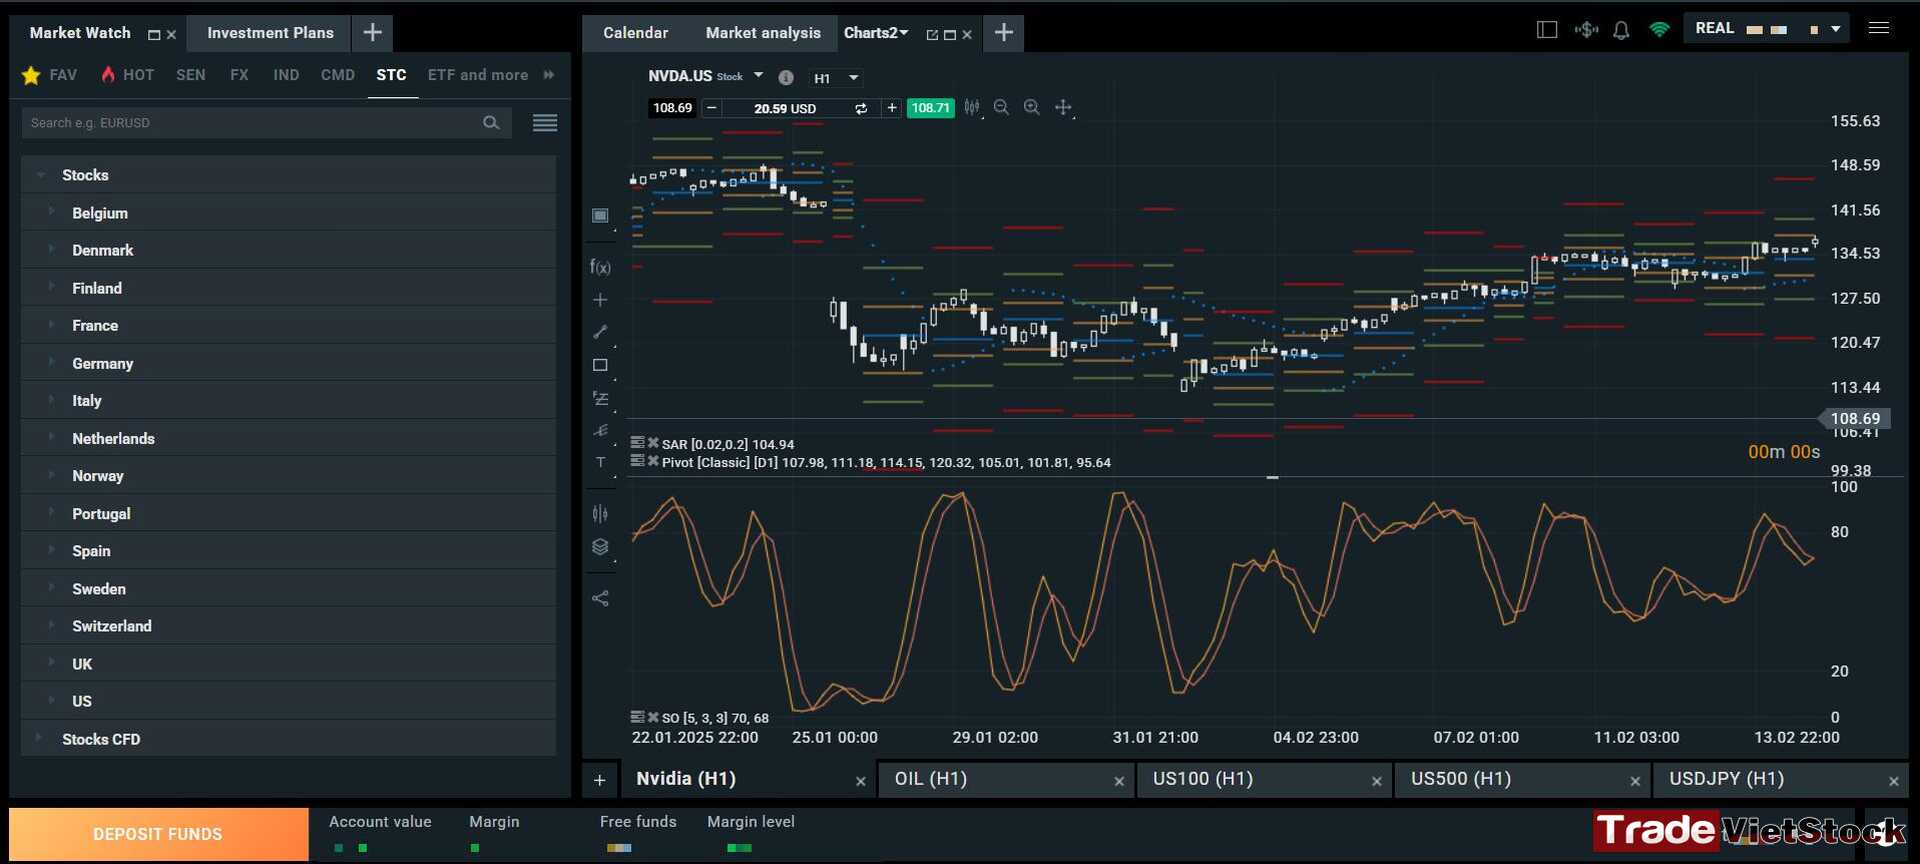
Task: Expand the US stocks group
Action: (x=51, y=701)
